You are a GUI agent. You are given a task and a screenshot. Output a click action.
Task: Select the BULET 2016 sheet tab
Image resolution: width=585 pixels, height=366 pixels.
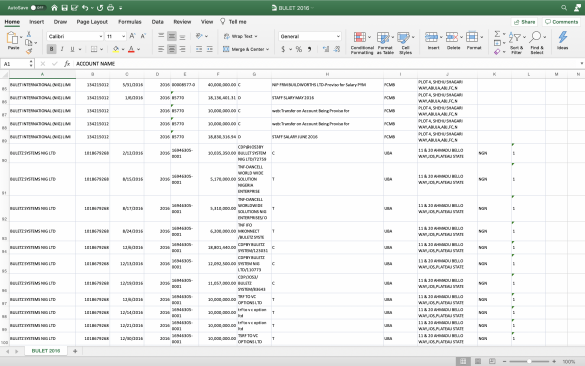coord(46,351)
